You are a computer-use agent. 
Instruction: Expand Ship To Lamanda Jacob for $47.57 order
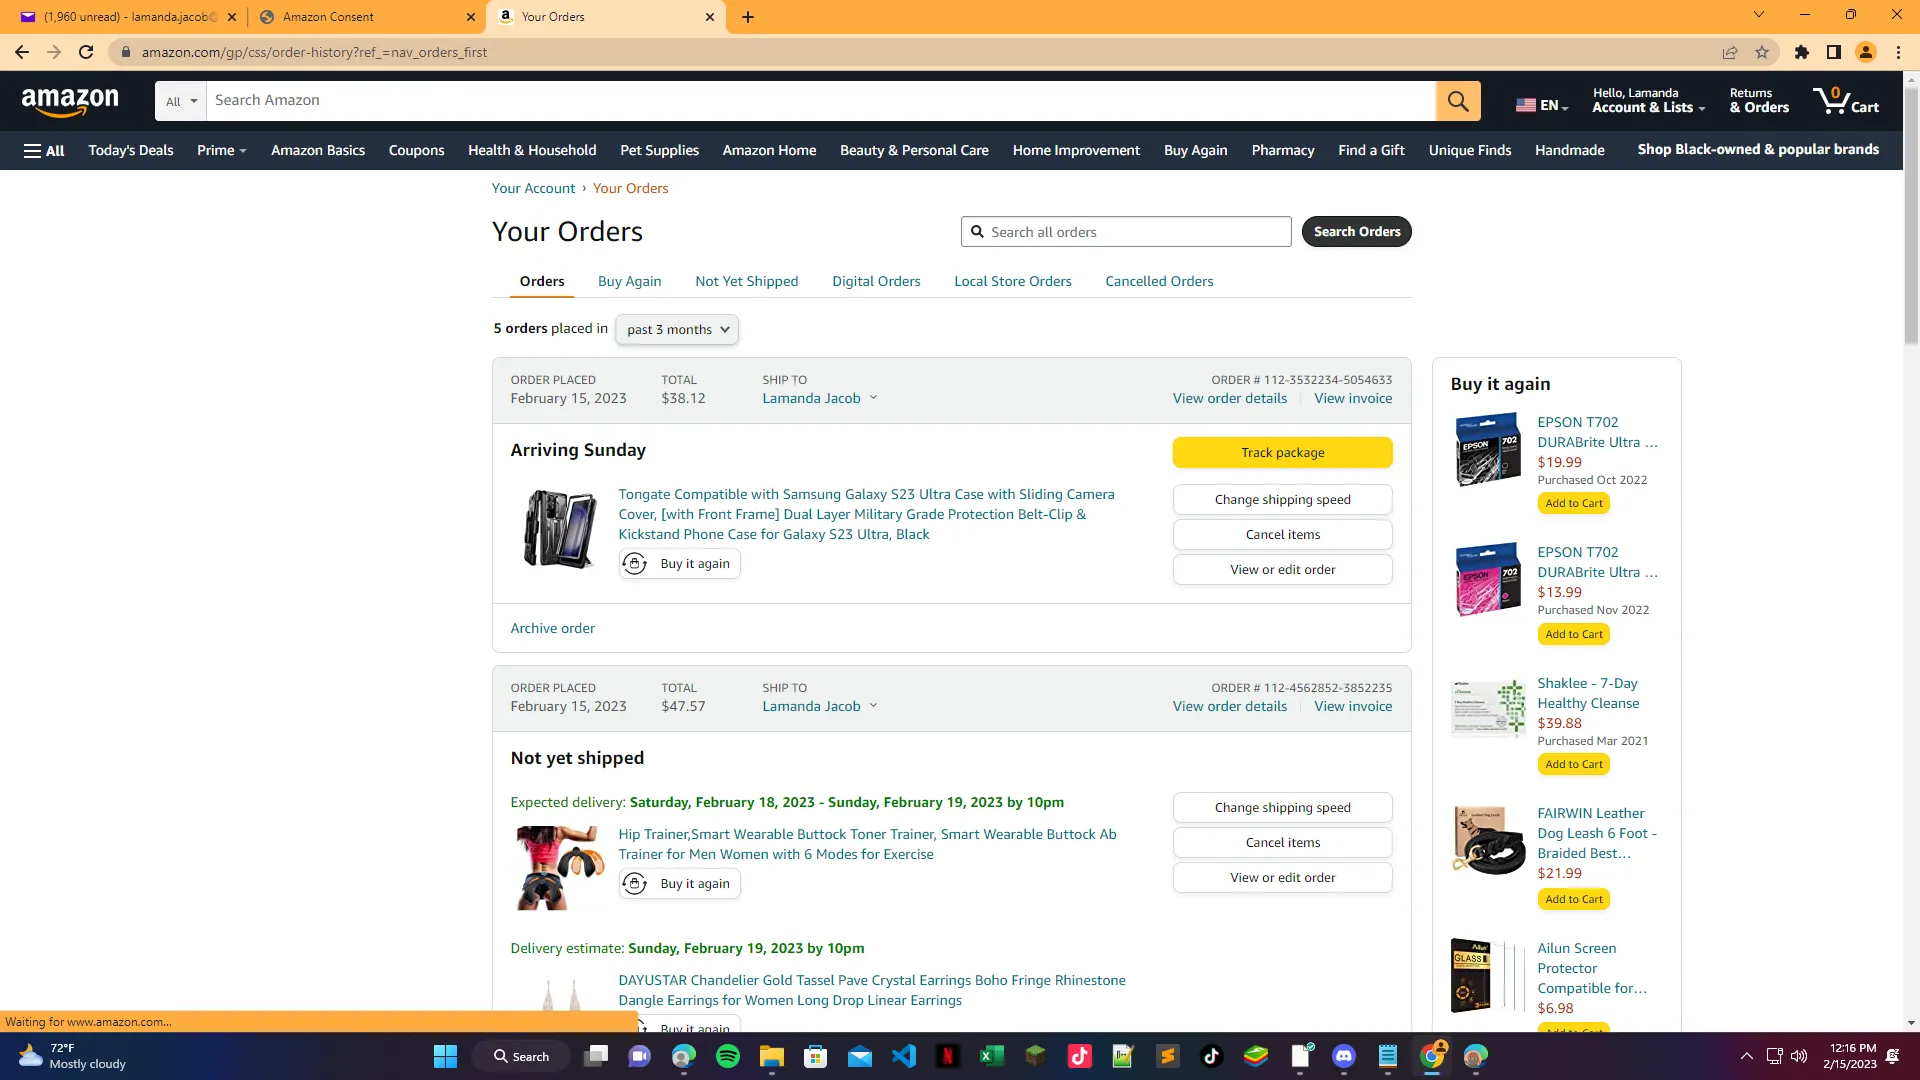[820, 706]
